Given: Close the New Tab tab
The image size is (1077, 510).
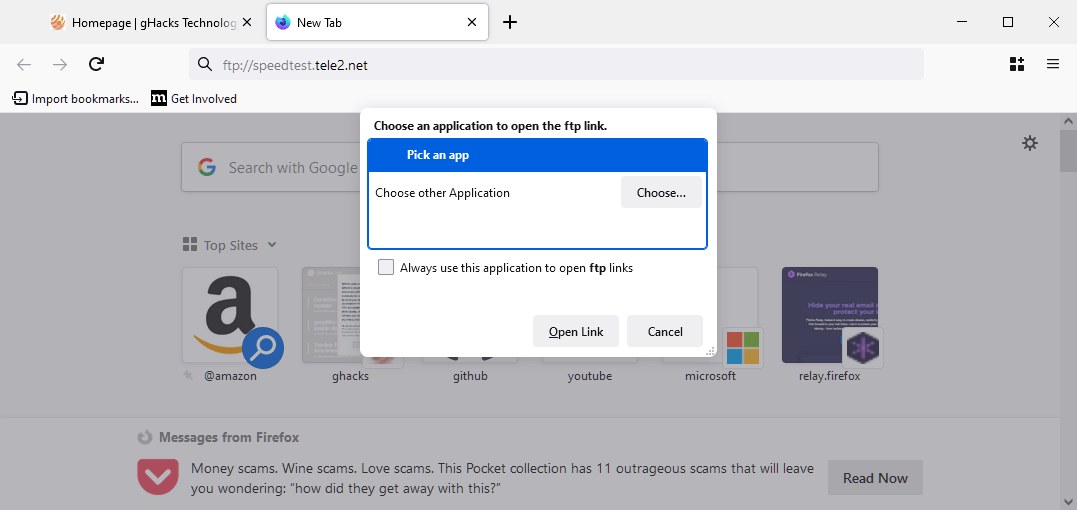Looking at the screenshot, I should (472, 22).
